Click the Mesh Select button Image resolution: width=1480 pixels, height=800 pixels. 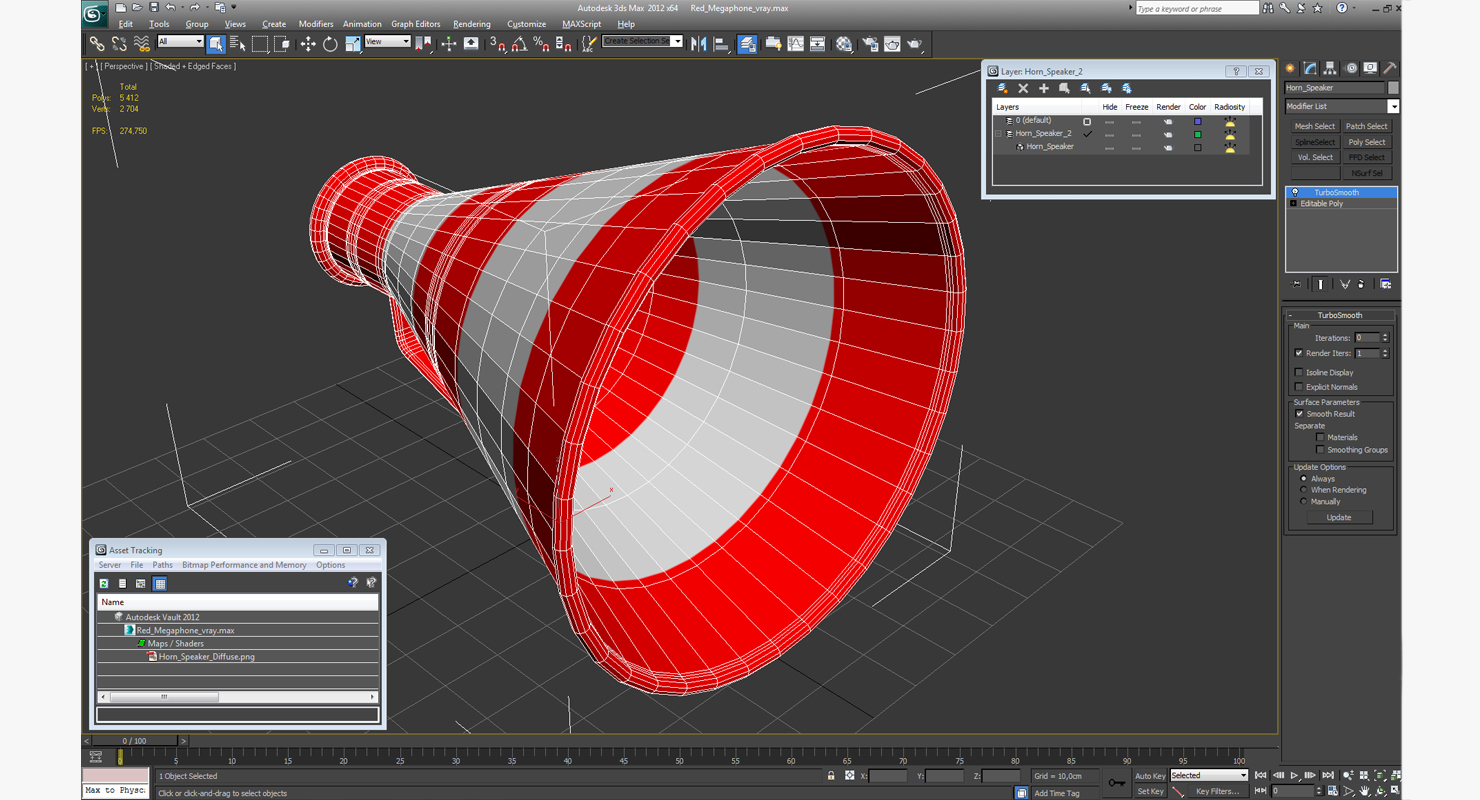pos(1314,126)
